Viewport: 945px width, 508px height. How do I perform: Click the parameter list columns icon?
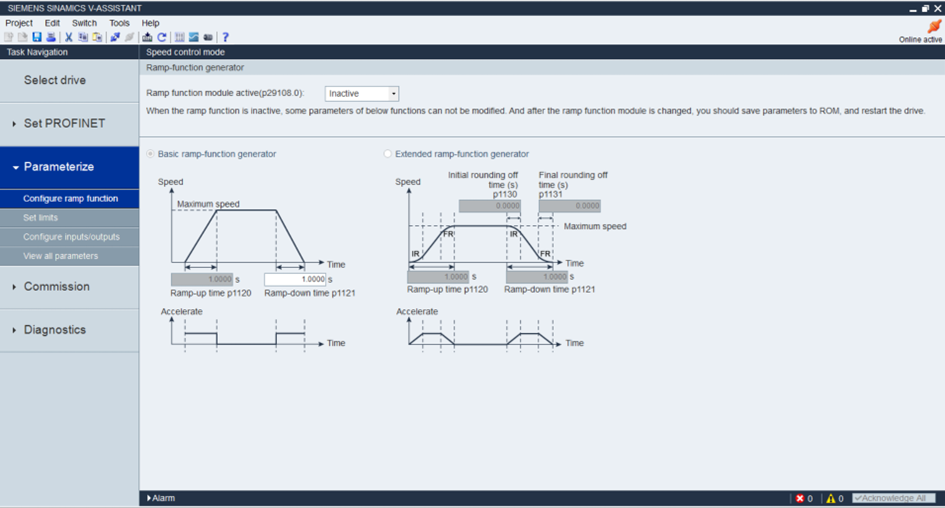(x=180, y=37)
